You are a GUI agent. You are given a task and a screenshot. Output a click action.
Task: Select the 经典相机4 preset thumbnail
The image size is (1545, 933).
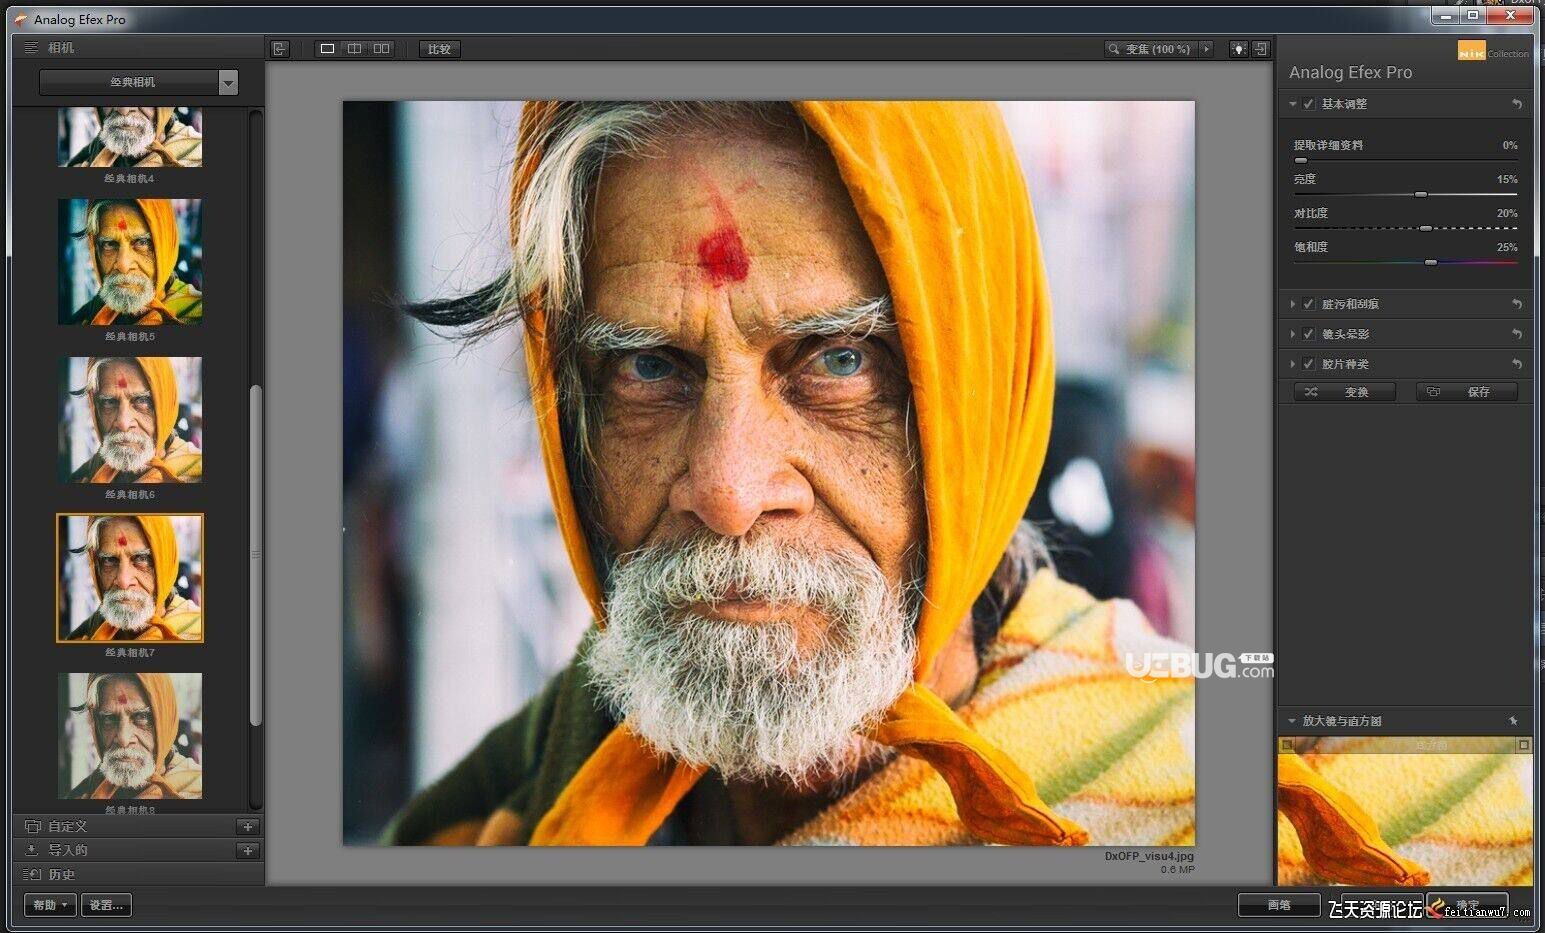coord(130,137)
